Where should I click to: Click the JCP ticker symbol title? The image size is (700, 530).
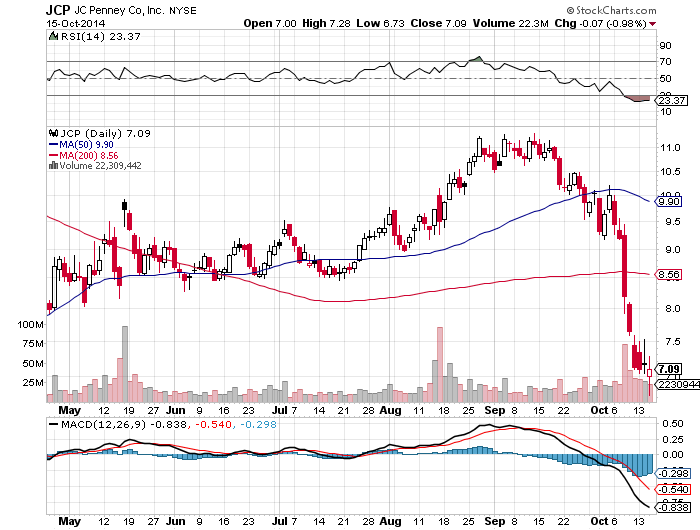[58, 10]
